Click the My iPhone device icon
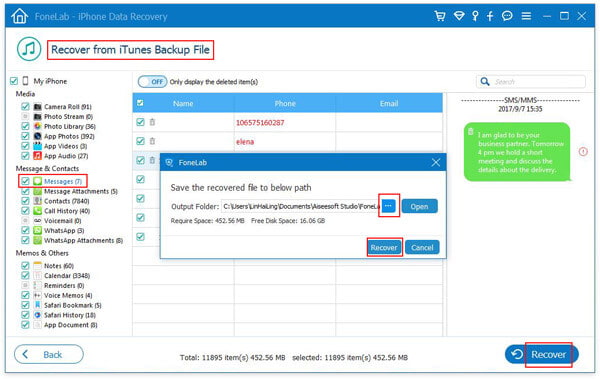This screenshot has width=600, height=379. pos(26,81)
